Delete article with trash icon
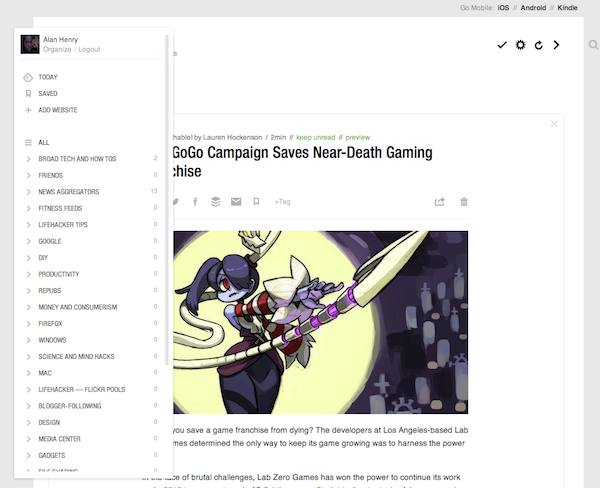 click(x=464, y=202)
